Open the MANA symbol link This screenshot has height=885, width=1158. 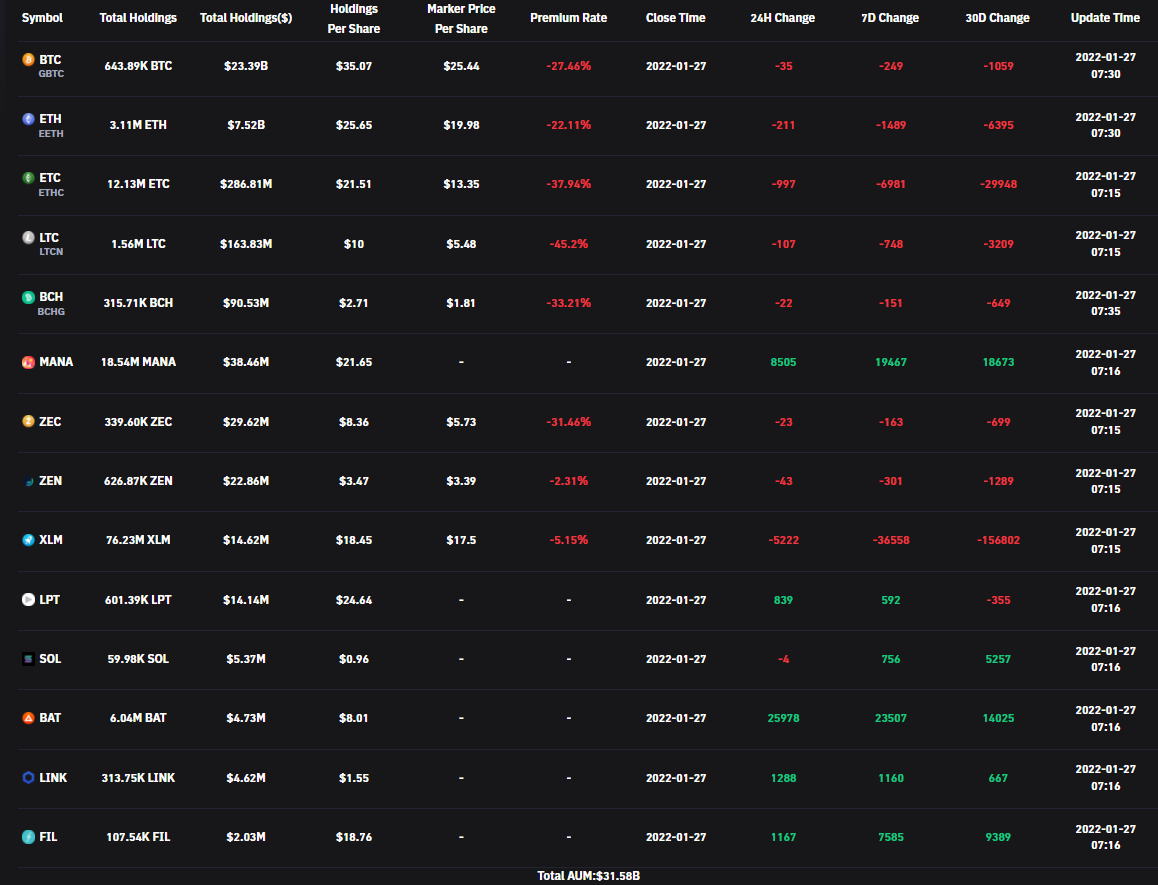pos(56,362)
